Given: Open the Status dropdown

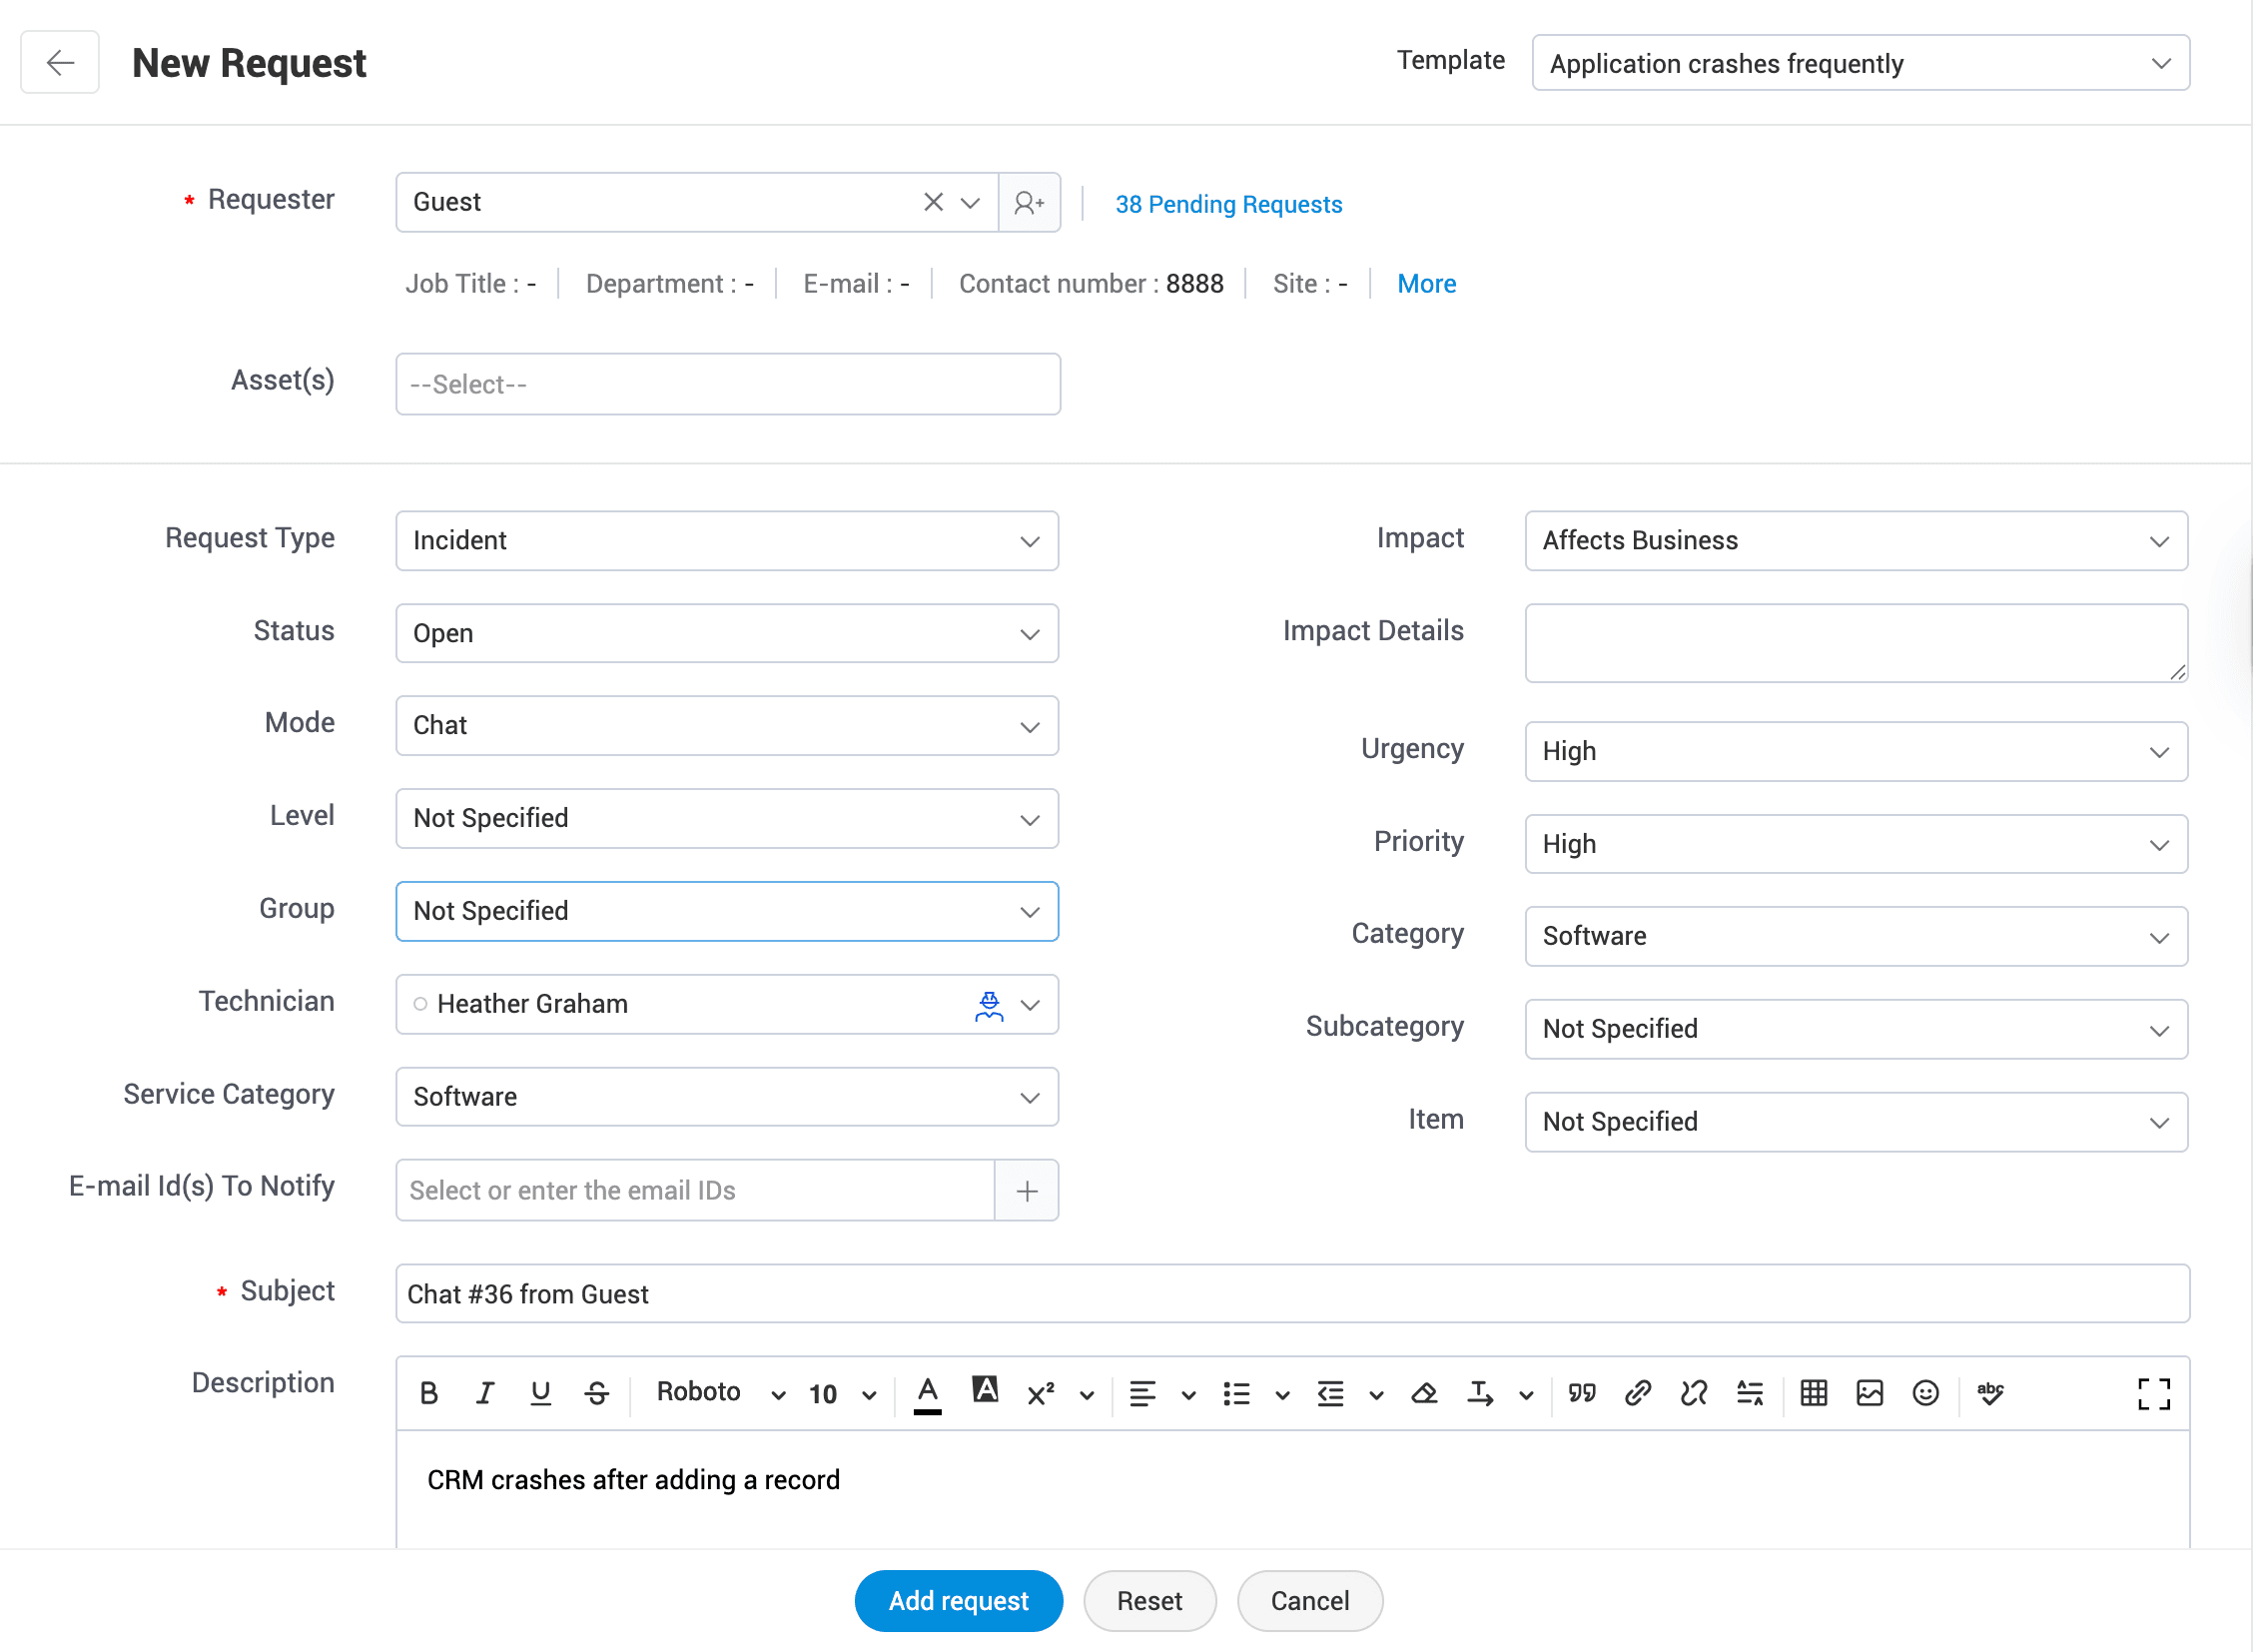Looking at the screenshot, I should (727, 633).
